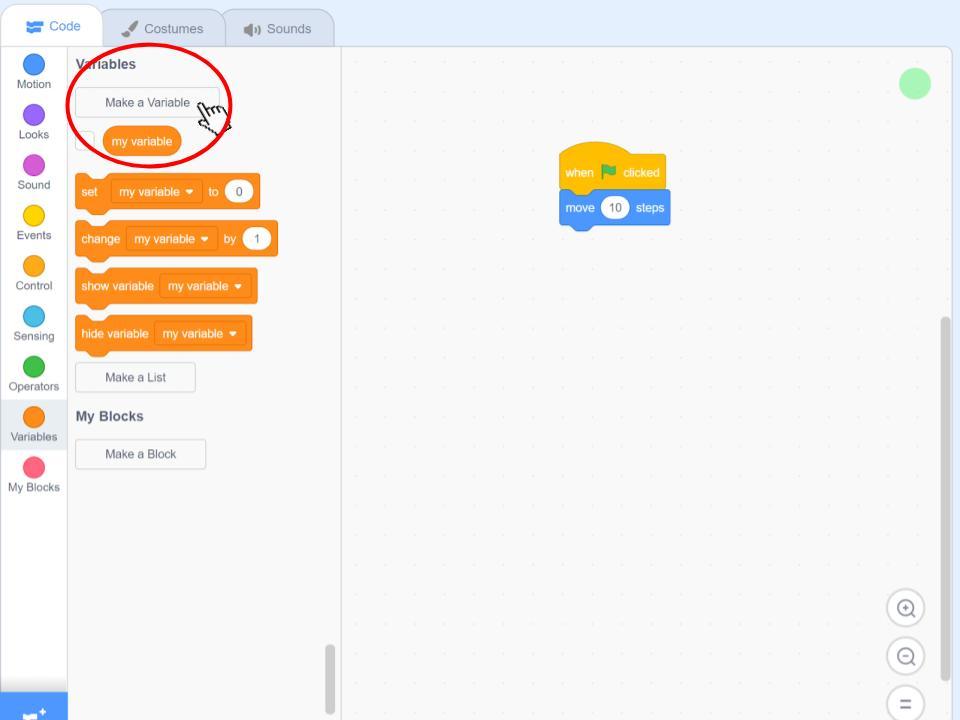Image resolution: width=960 pixels, height=720 pixels.
Task: Select the Events category circle
Action: pos(34,216)
